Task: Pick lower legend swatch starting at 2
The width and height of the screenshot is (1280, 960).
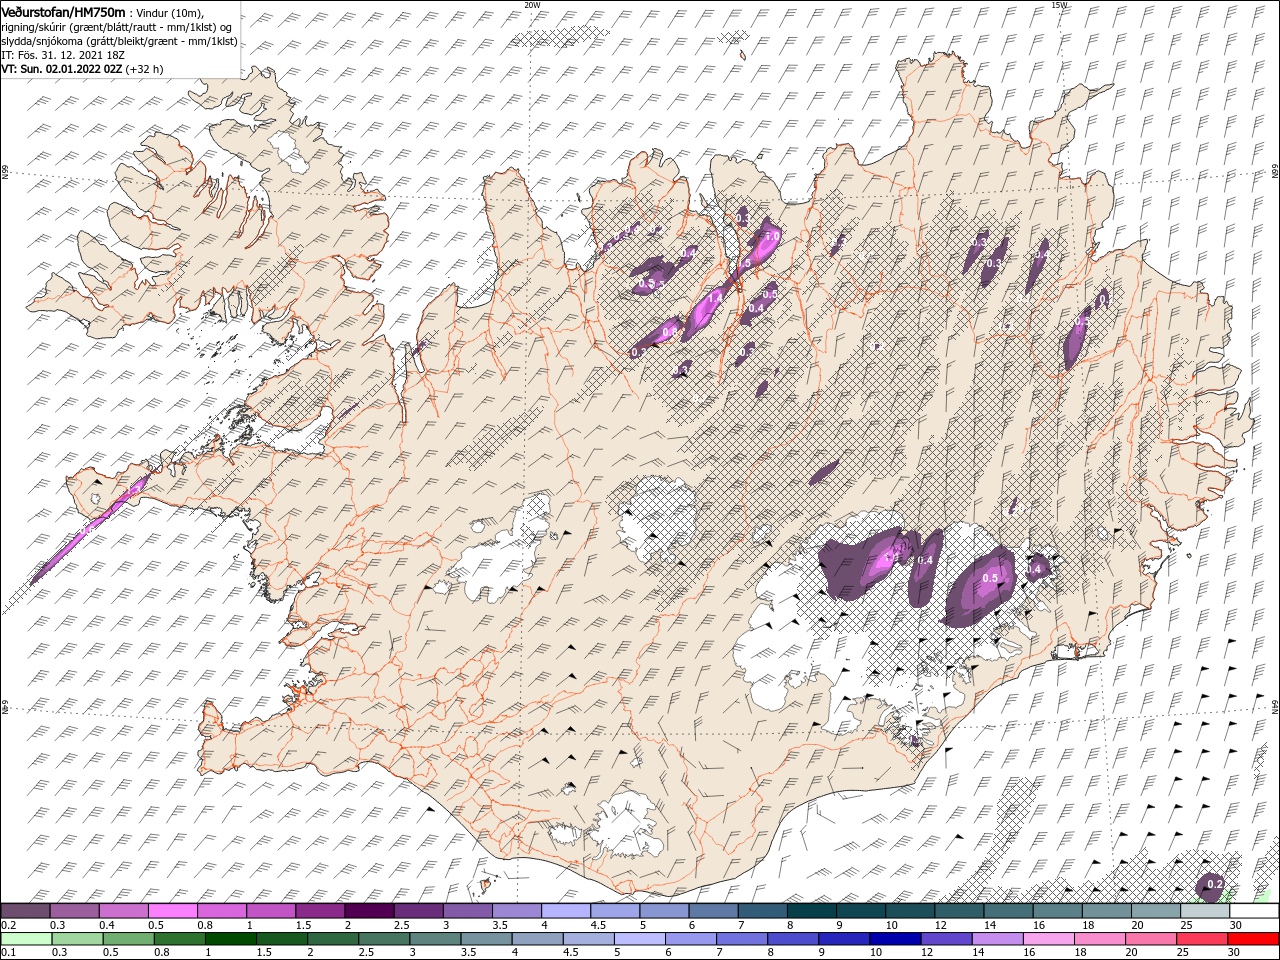Action: tap(333, 939)
